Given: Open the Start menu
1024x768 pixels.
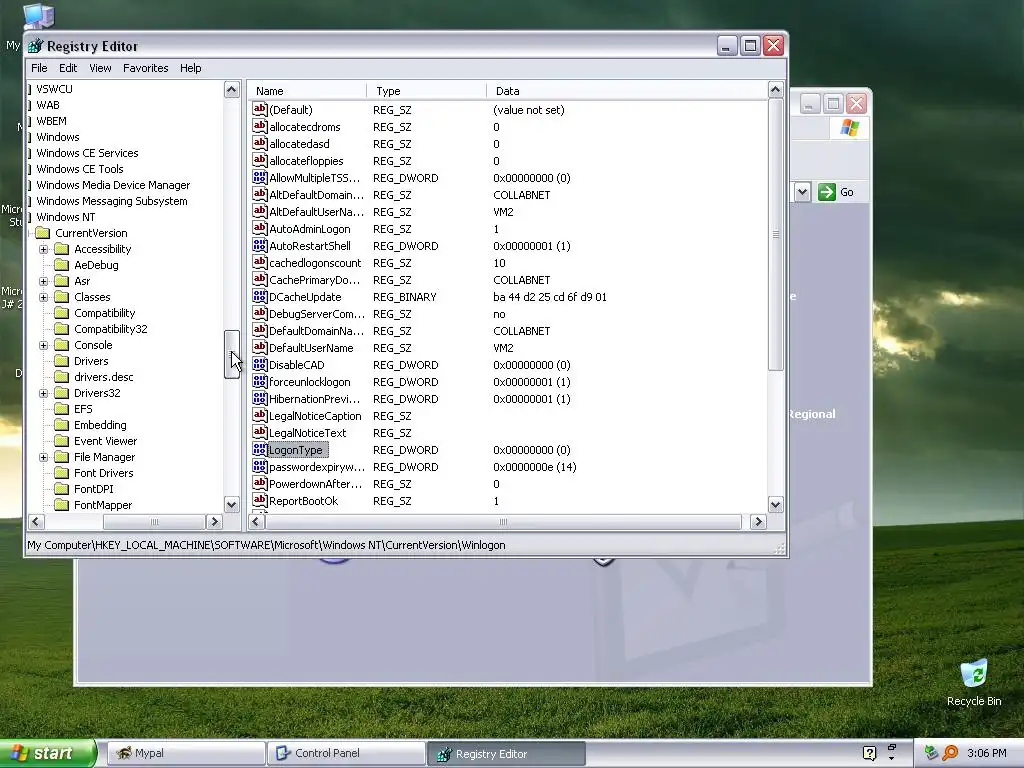Looking at the screenshot, I should [48, 753].
